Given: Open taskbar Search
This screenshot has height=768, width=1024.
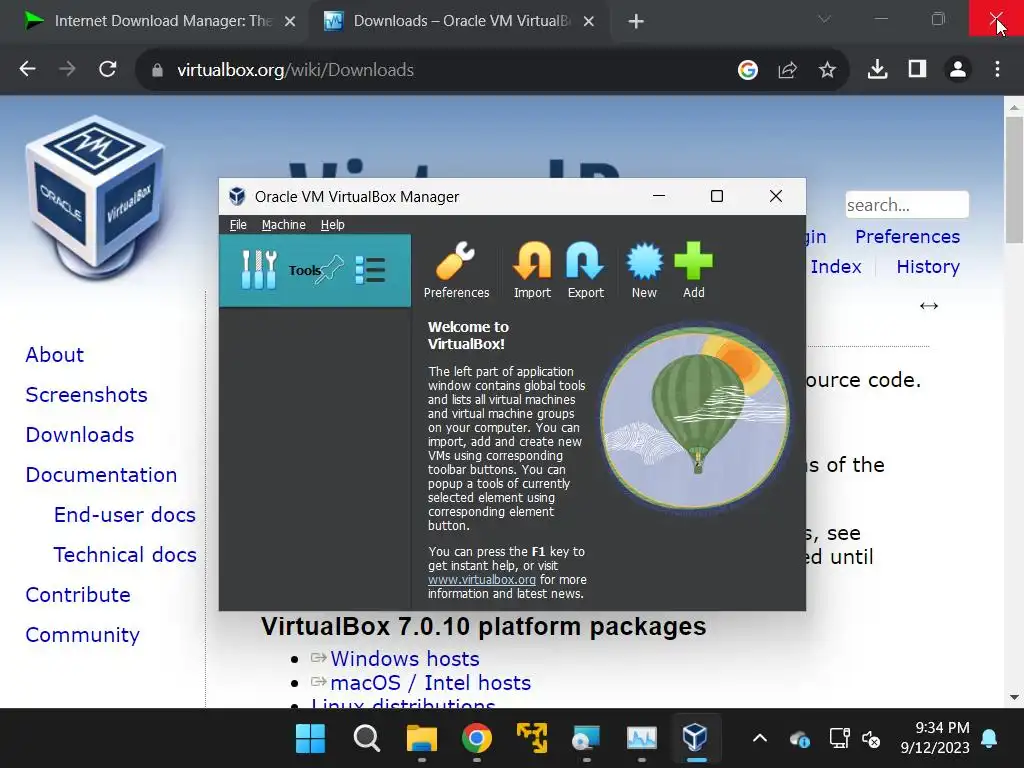Looking at the screenshot, I should [x=366, y=739].
